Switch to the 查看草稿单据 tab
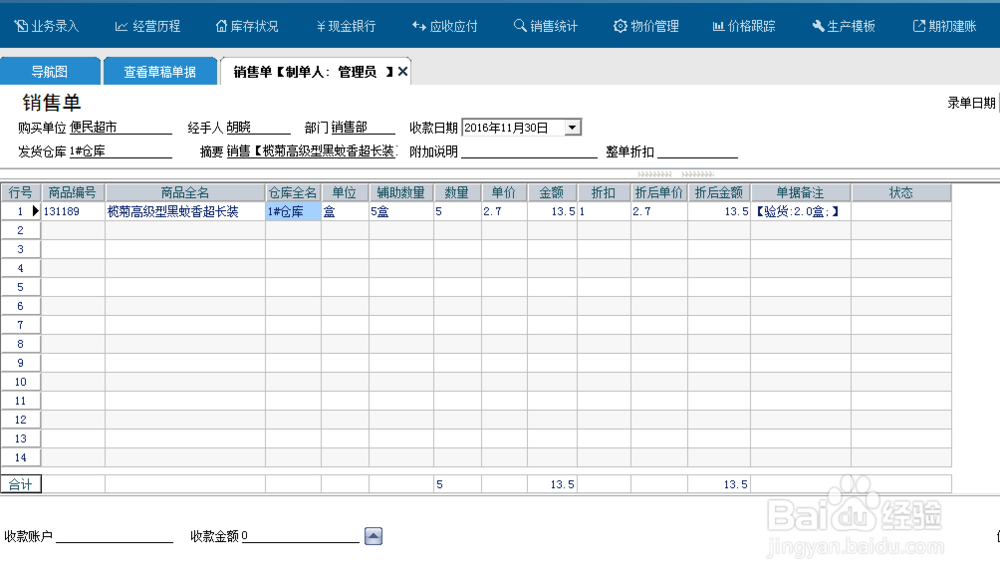Viewport: 1000px width, 581px height. pos(158,71)
